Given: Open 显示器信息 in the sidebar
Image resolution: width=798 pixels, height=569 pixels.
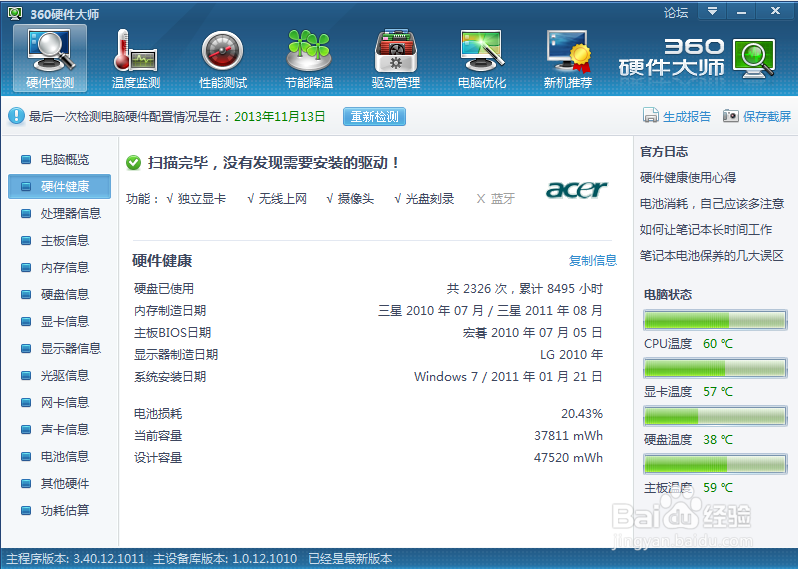Looking at the screenshot, I should [60, 348].
